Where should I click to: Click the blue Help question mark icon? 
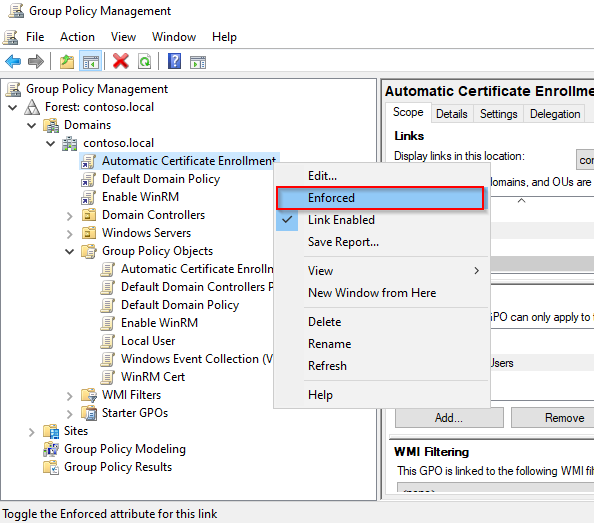(174, 61)
